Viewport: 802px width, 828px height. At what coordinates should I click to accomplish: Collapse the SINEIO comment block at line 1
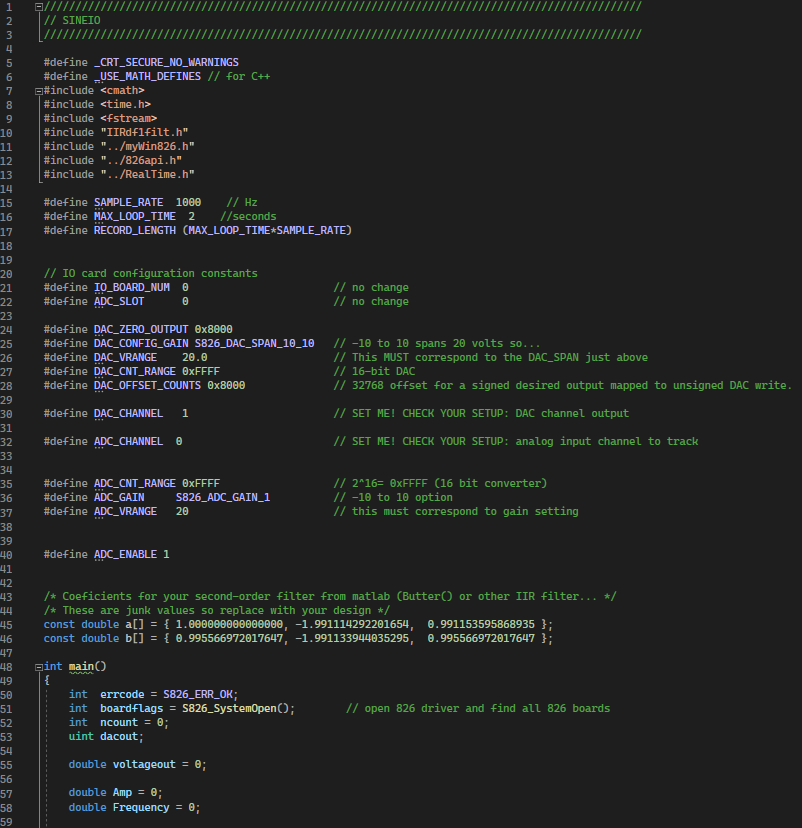(38, 6)
